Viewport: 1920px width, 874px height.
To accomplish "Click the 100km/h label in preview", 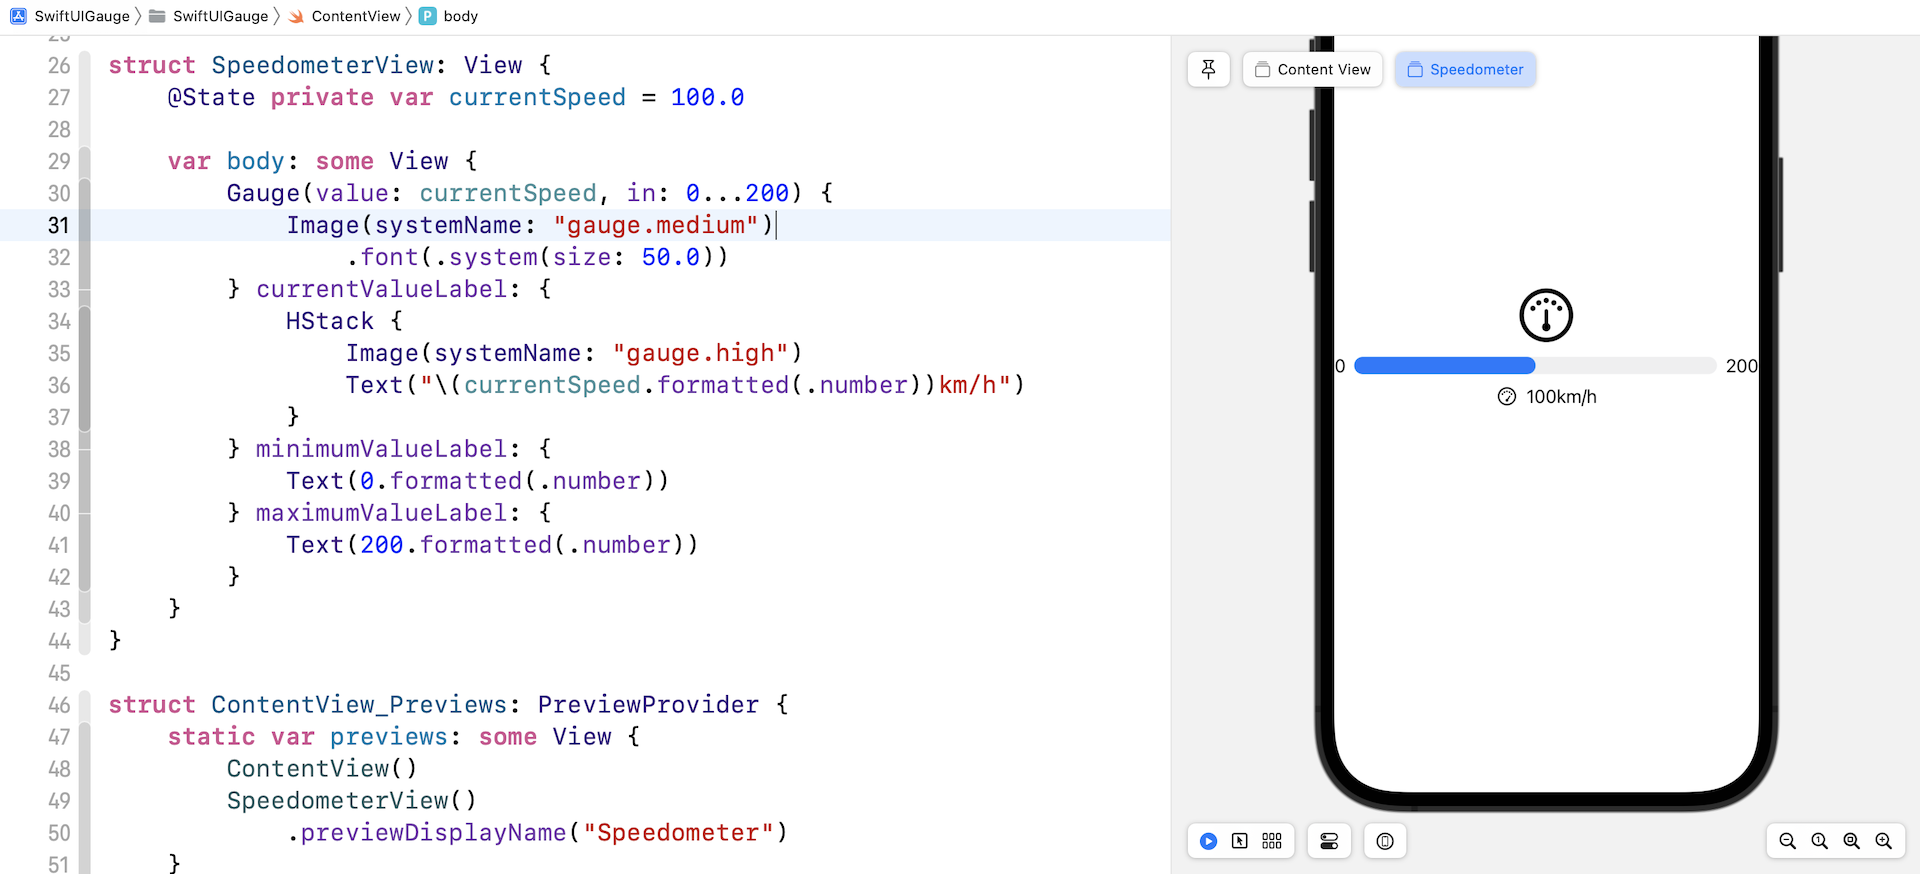I will coord(1560,397).
